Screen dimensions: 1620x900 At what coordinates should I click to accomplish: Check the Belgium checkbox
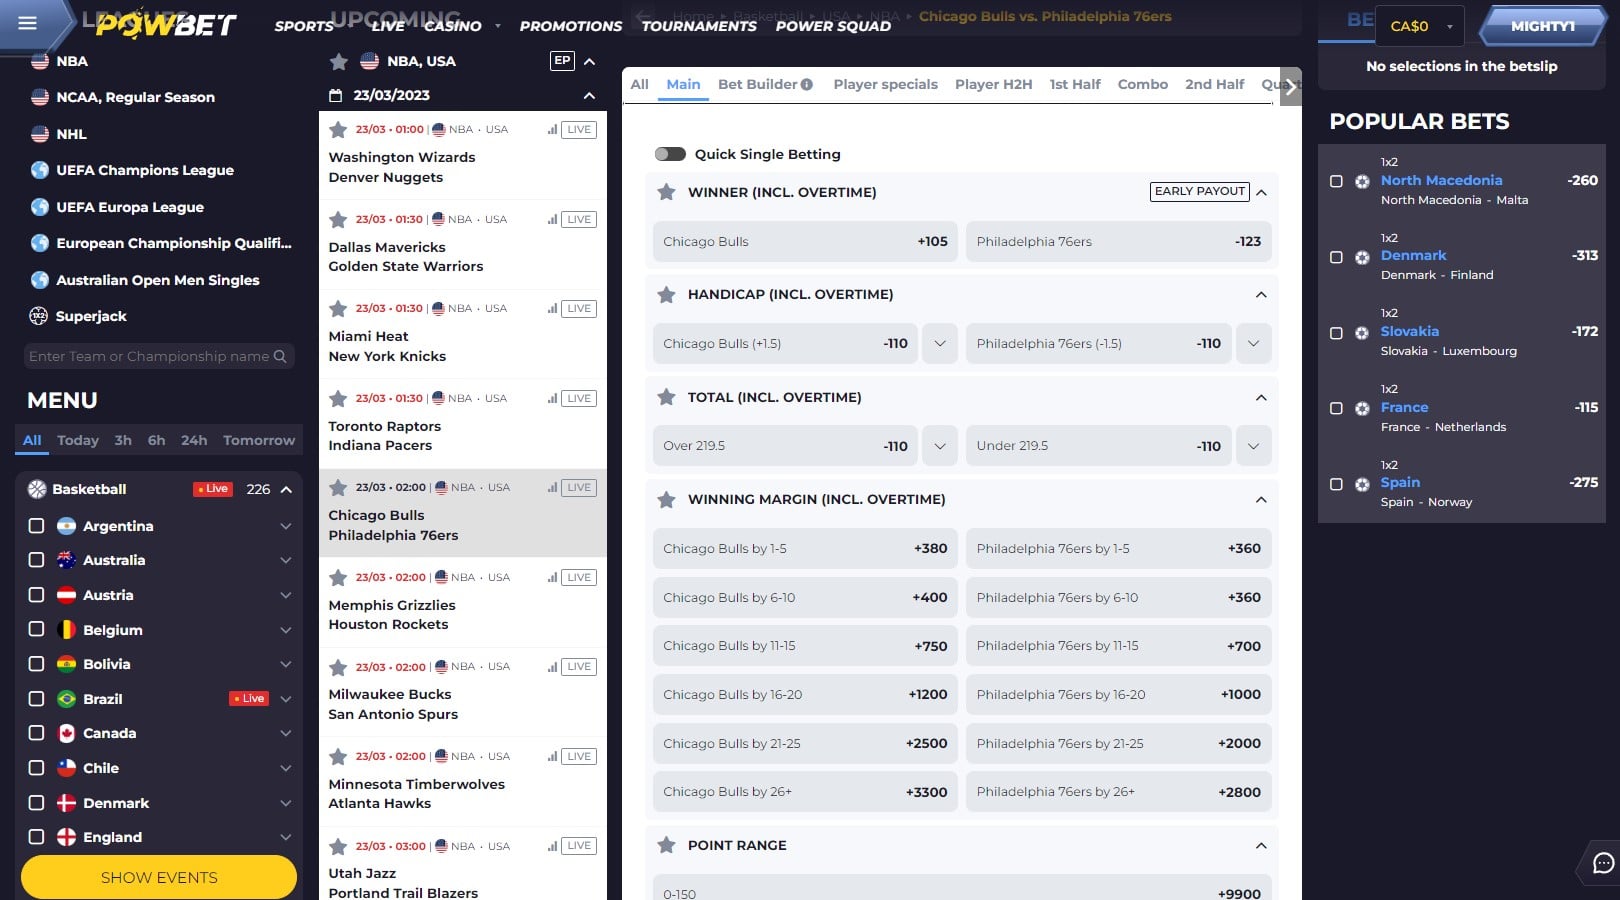(x=37, y=629)
